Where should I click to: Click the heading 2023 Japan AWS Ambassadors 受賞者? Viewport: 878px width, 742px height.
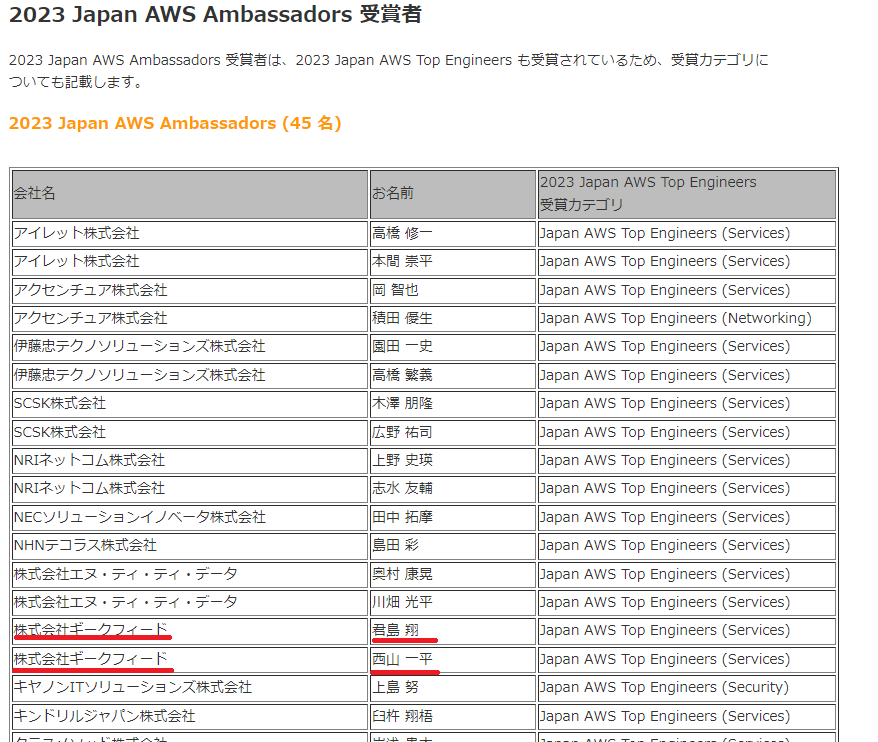(x=215, y=15)
